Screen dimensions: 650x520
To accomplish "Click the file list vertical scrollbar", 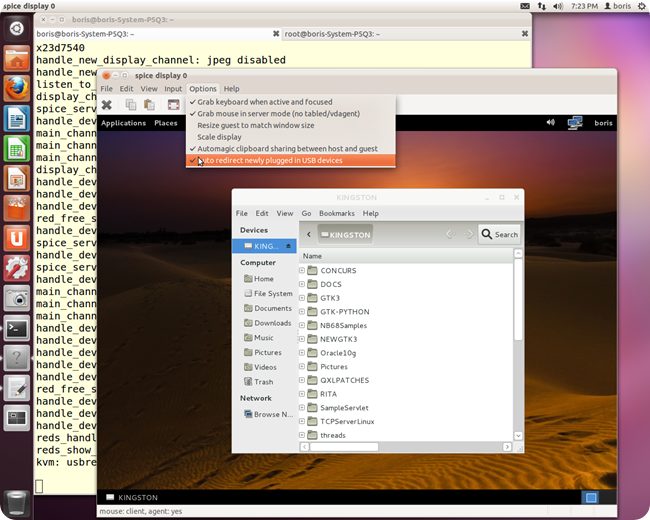I will [x=517, y=300].
